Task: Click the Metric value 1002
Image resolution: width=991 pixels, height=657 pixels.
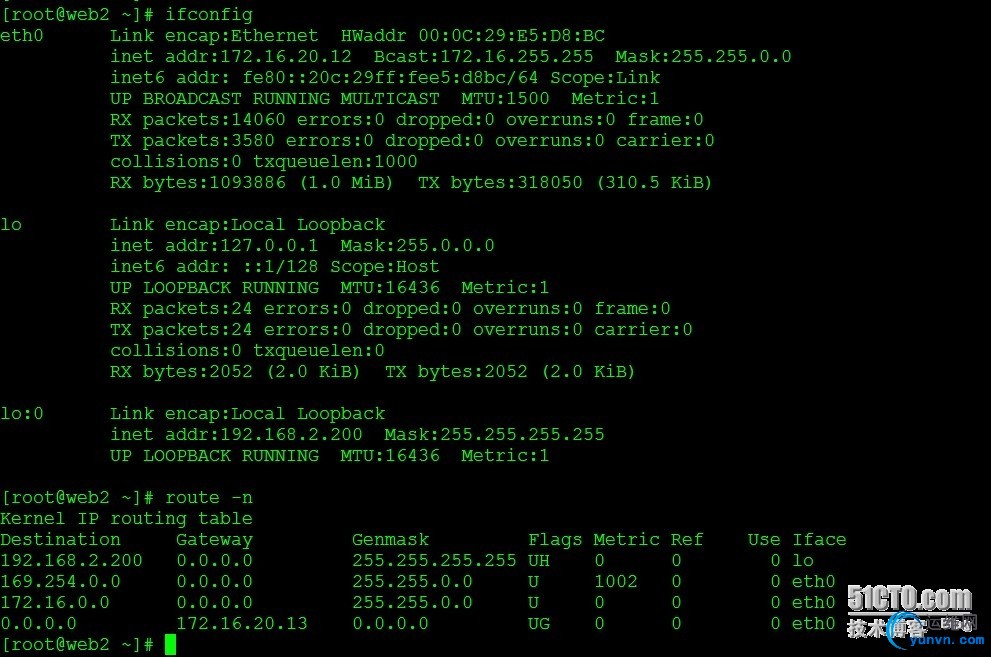Action: [x=616, y=581]
